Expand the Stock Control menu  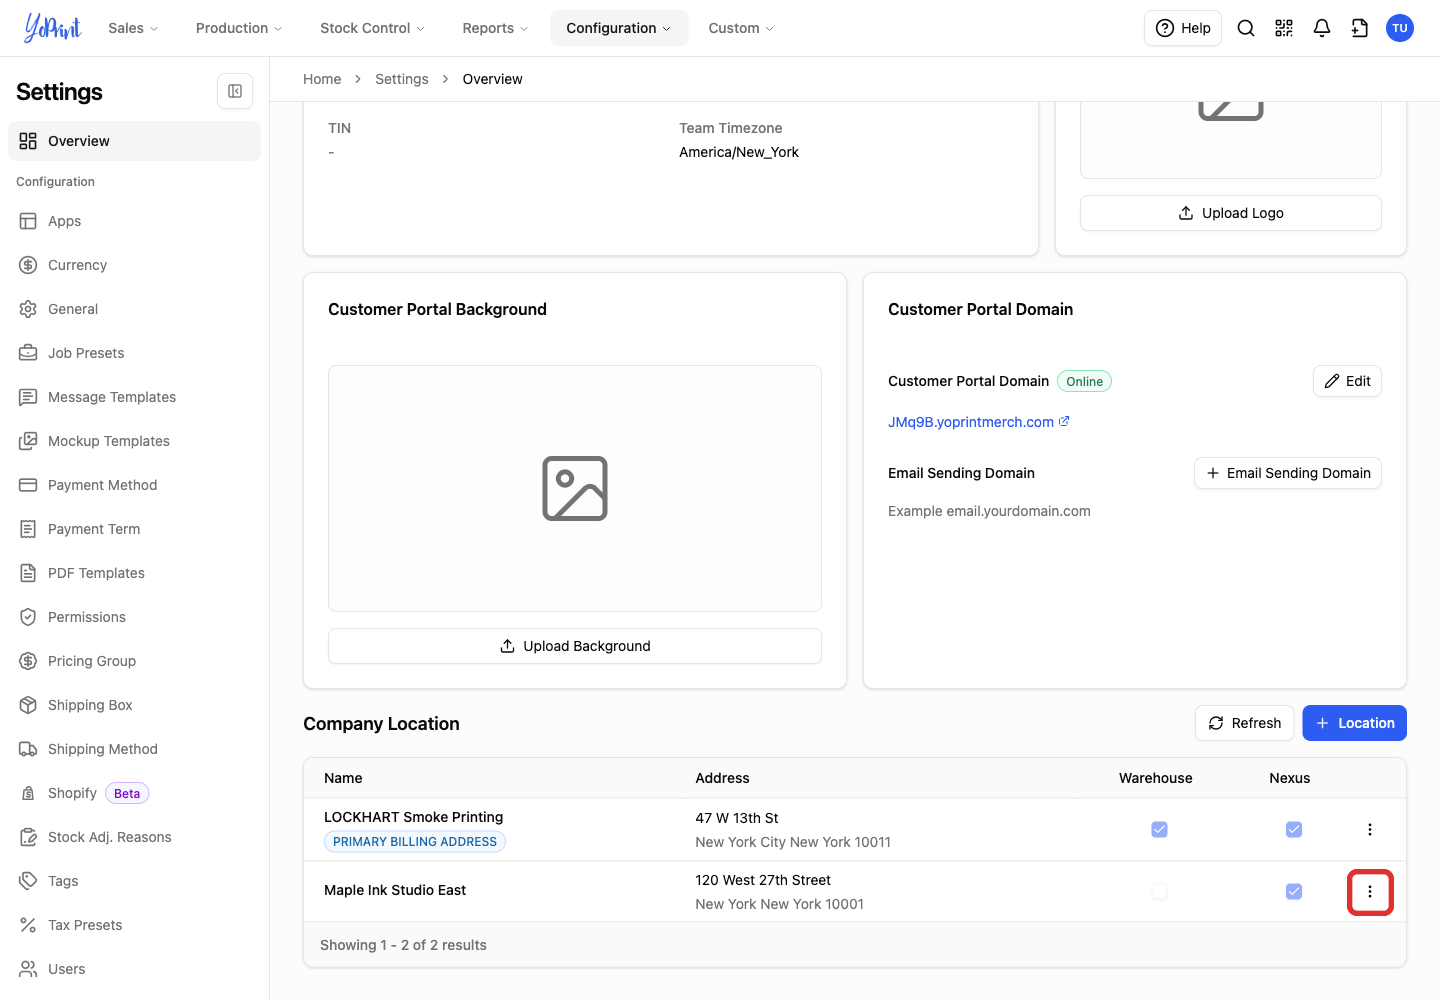[x=372, y=28]
